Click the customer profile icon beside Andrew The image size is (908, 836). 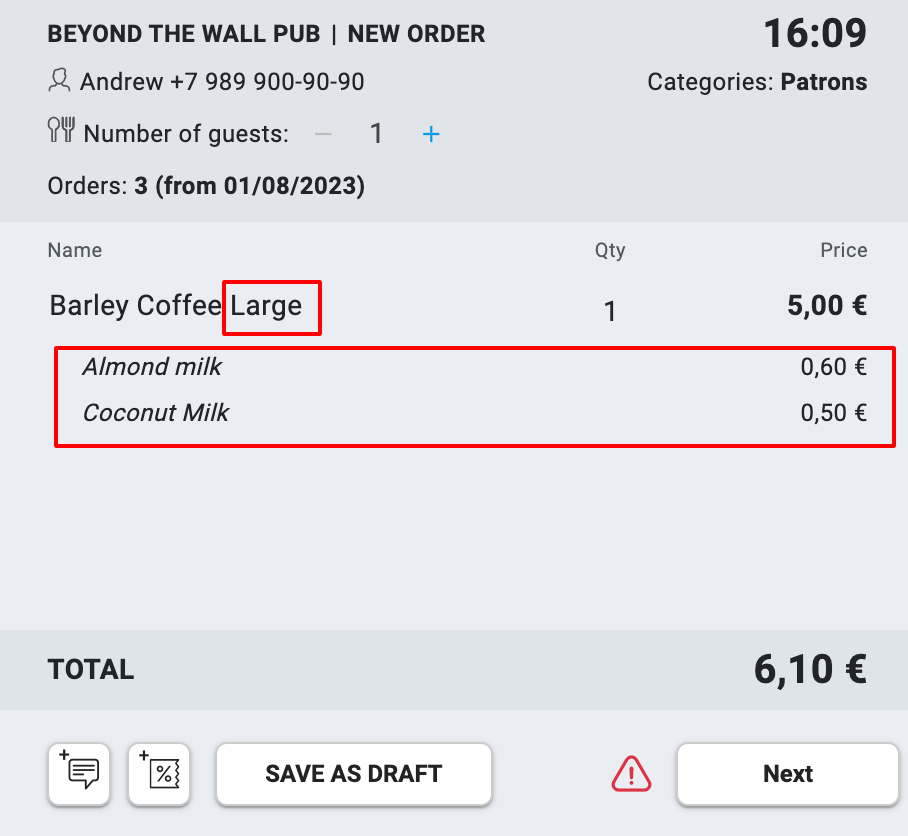pyautogui.click(x=60, y=80)
